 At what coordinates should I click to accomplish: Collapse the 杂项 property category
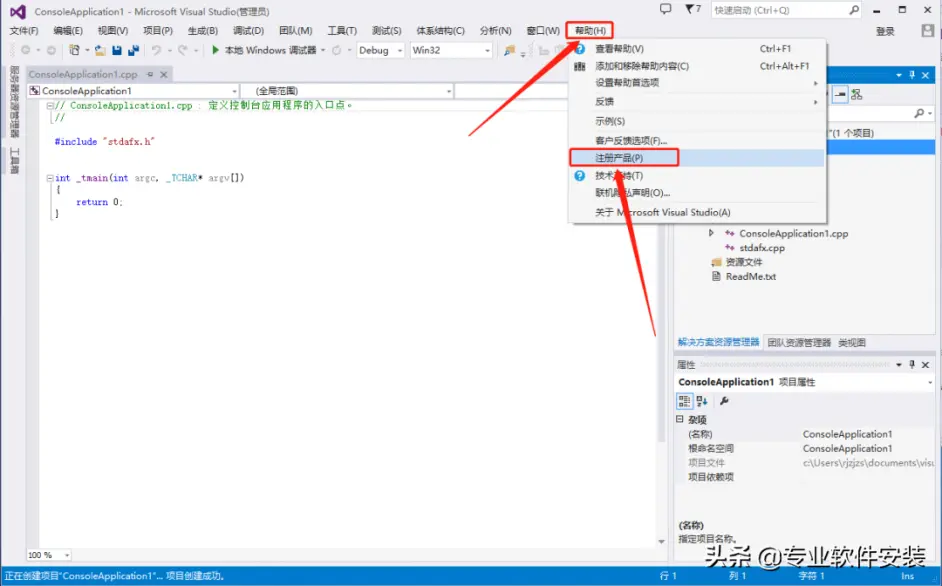click(680, 419)
